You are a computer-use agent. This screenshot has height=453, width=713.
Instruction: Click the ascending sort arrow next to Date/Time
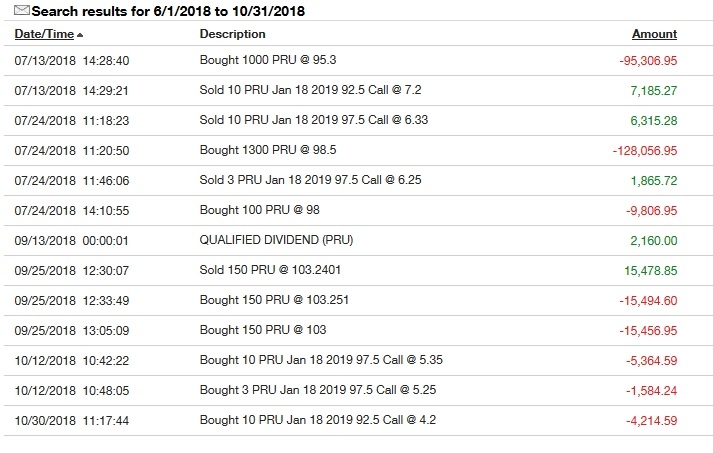80,35
